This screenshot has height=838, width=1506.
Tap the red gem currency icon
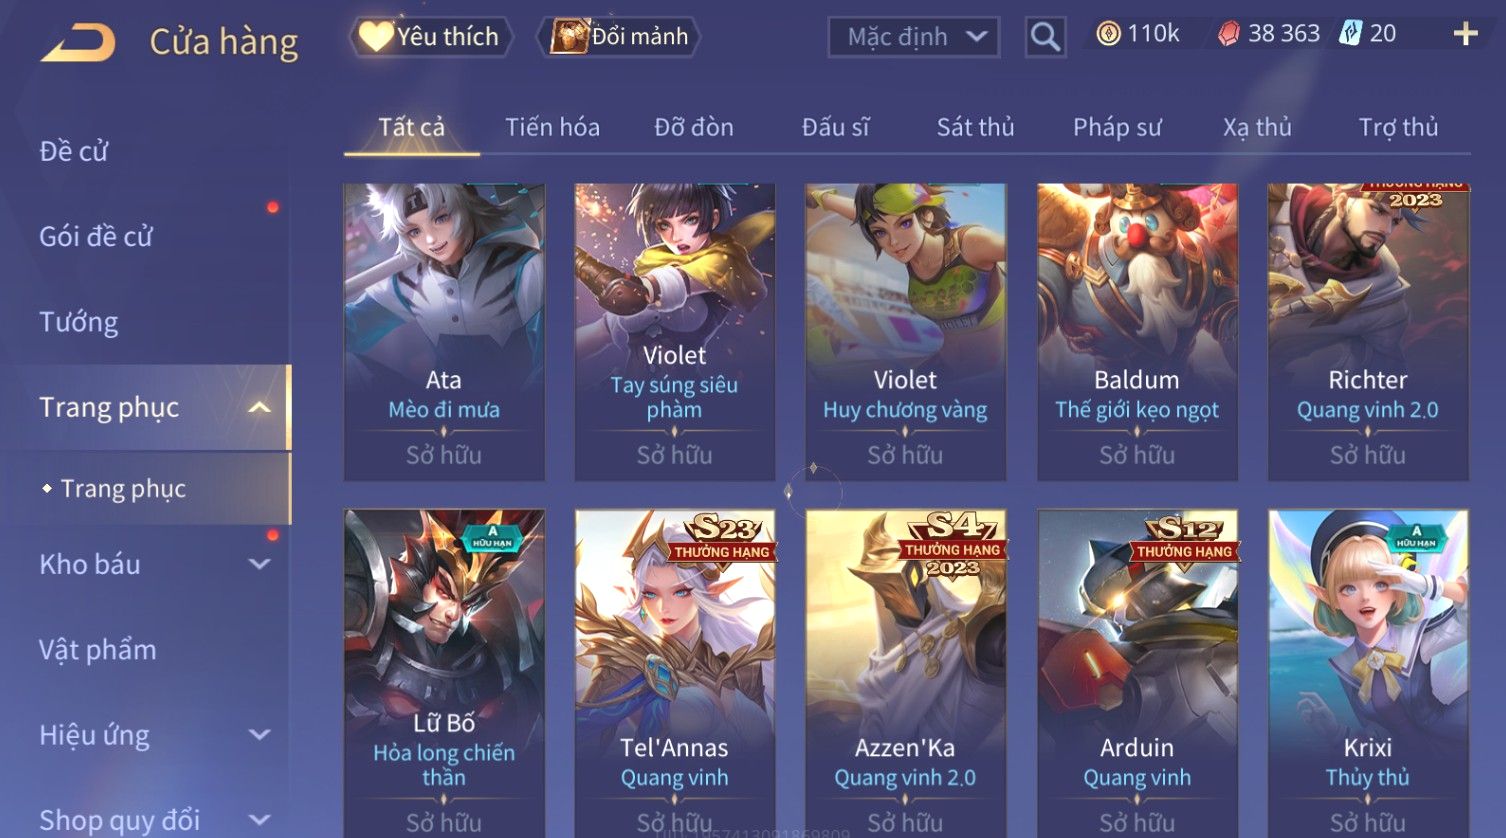[1229, 34]
